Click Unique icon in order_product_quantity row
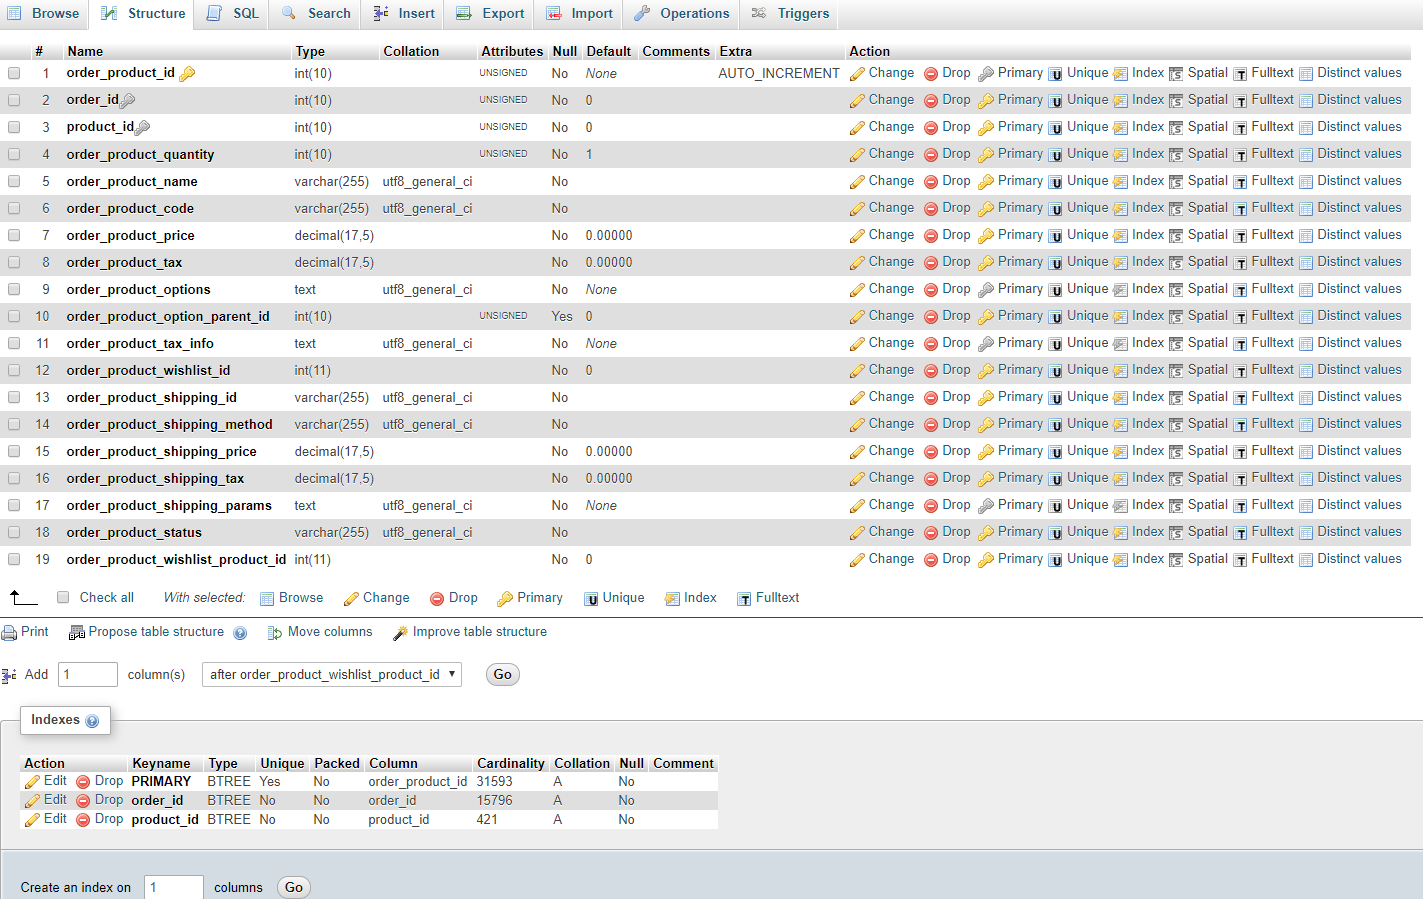1423x899 pixels. point(1055,155)
